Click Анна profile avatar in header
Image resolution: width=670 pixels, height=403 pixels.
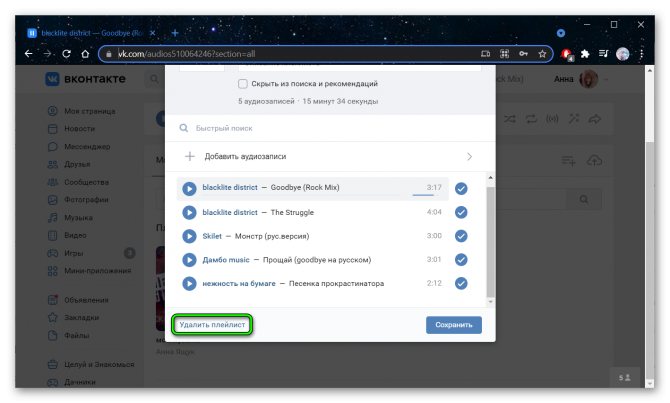[588, 79]
